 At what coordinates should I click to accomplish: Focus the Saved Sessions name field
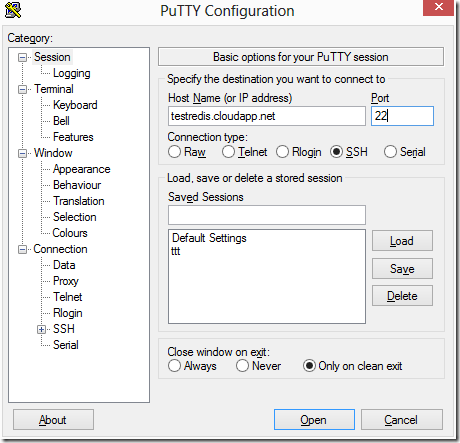pyautogui.click(x=267, y=215)
